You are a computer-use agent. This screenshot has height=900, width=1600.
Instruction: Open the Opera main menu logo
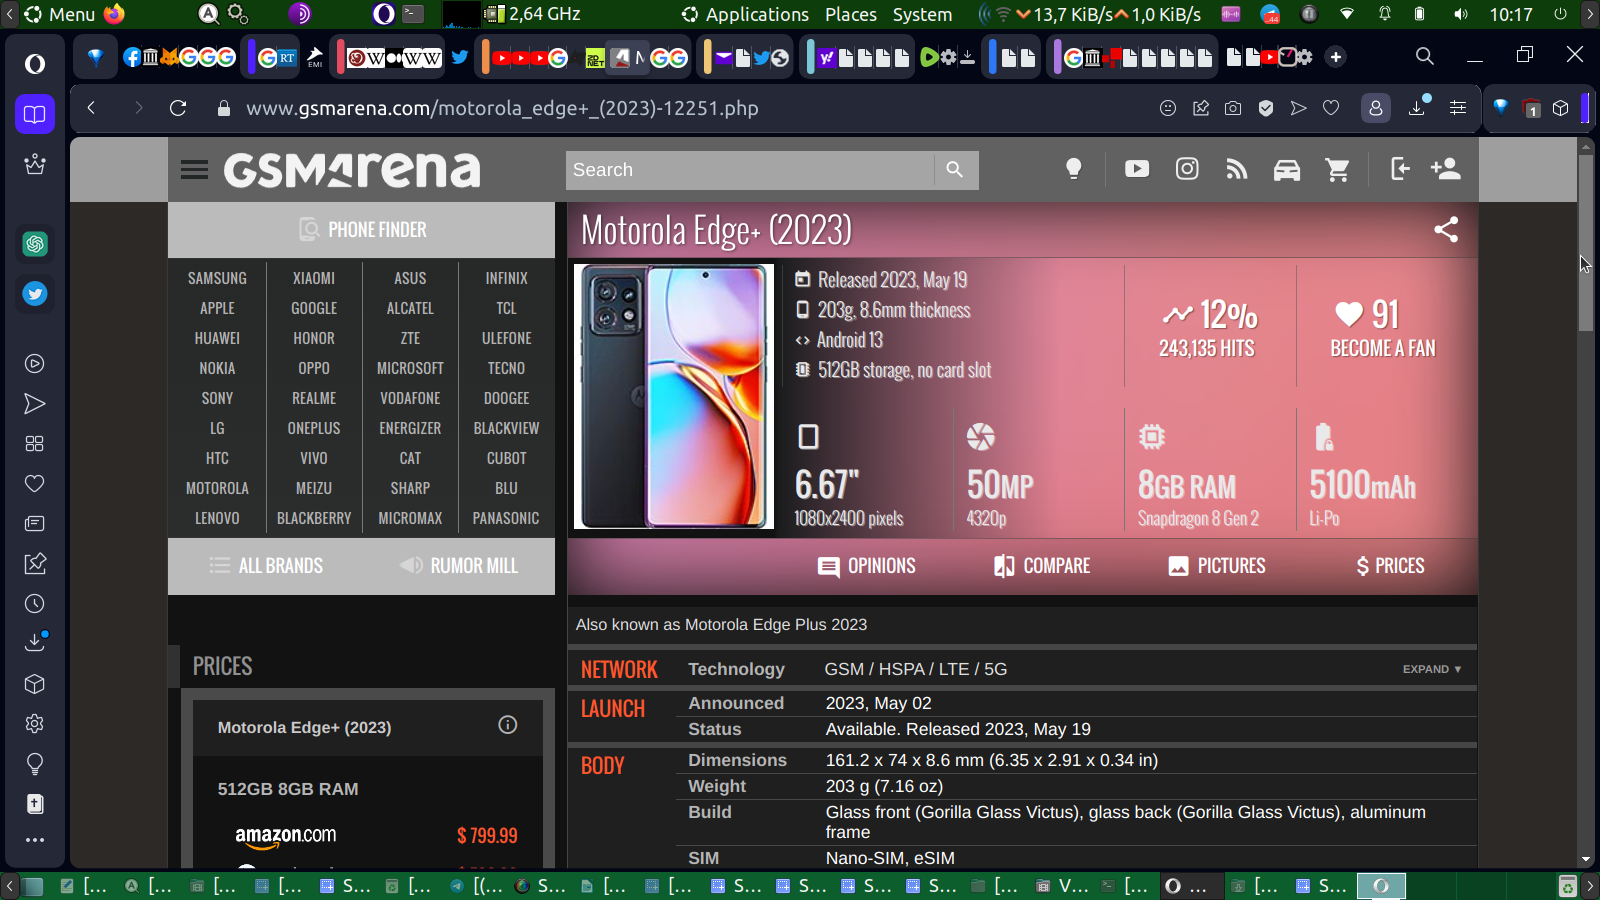pos(35,64)
